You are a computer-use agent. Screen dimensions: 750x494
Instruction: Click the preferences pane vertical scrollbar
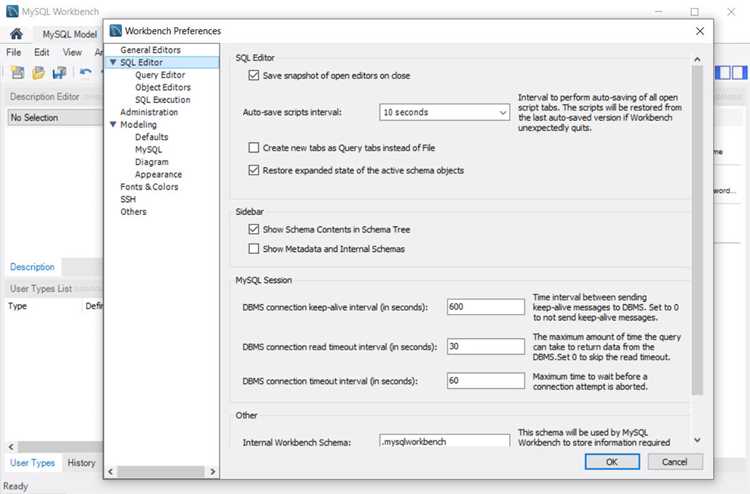pos(697,231)
